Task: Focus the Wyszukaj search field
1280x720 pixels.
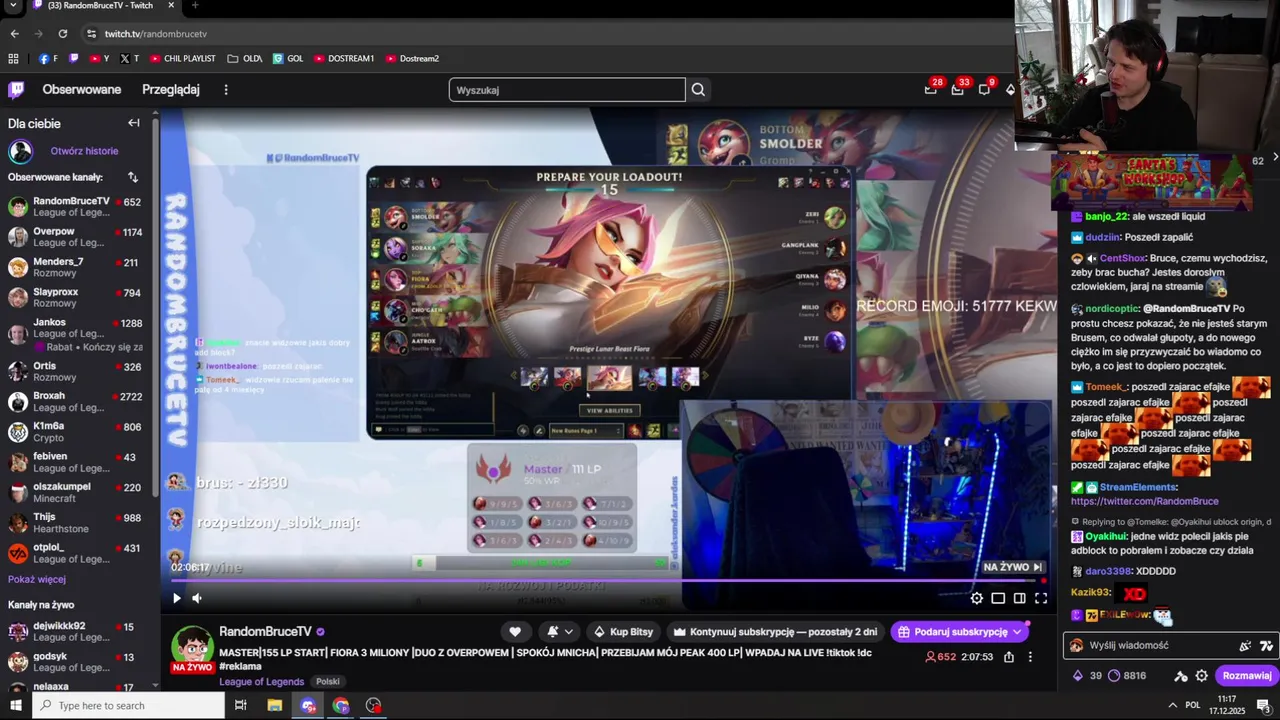Action: [567, 90]
